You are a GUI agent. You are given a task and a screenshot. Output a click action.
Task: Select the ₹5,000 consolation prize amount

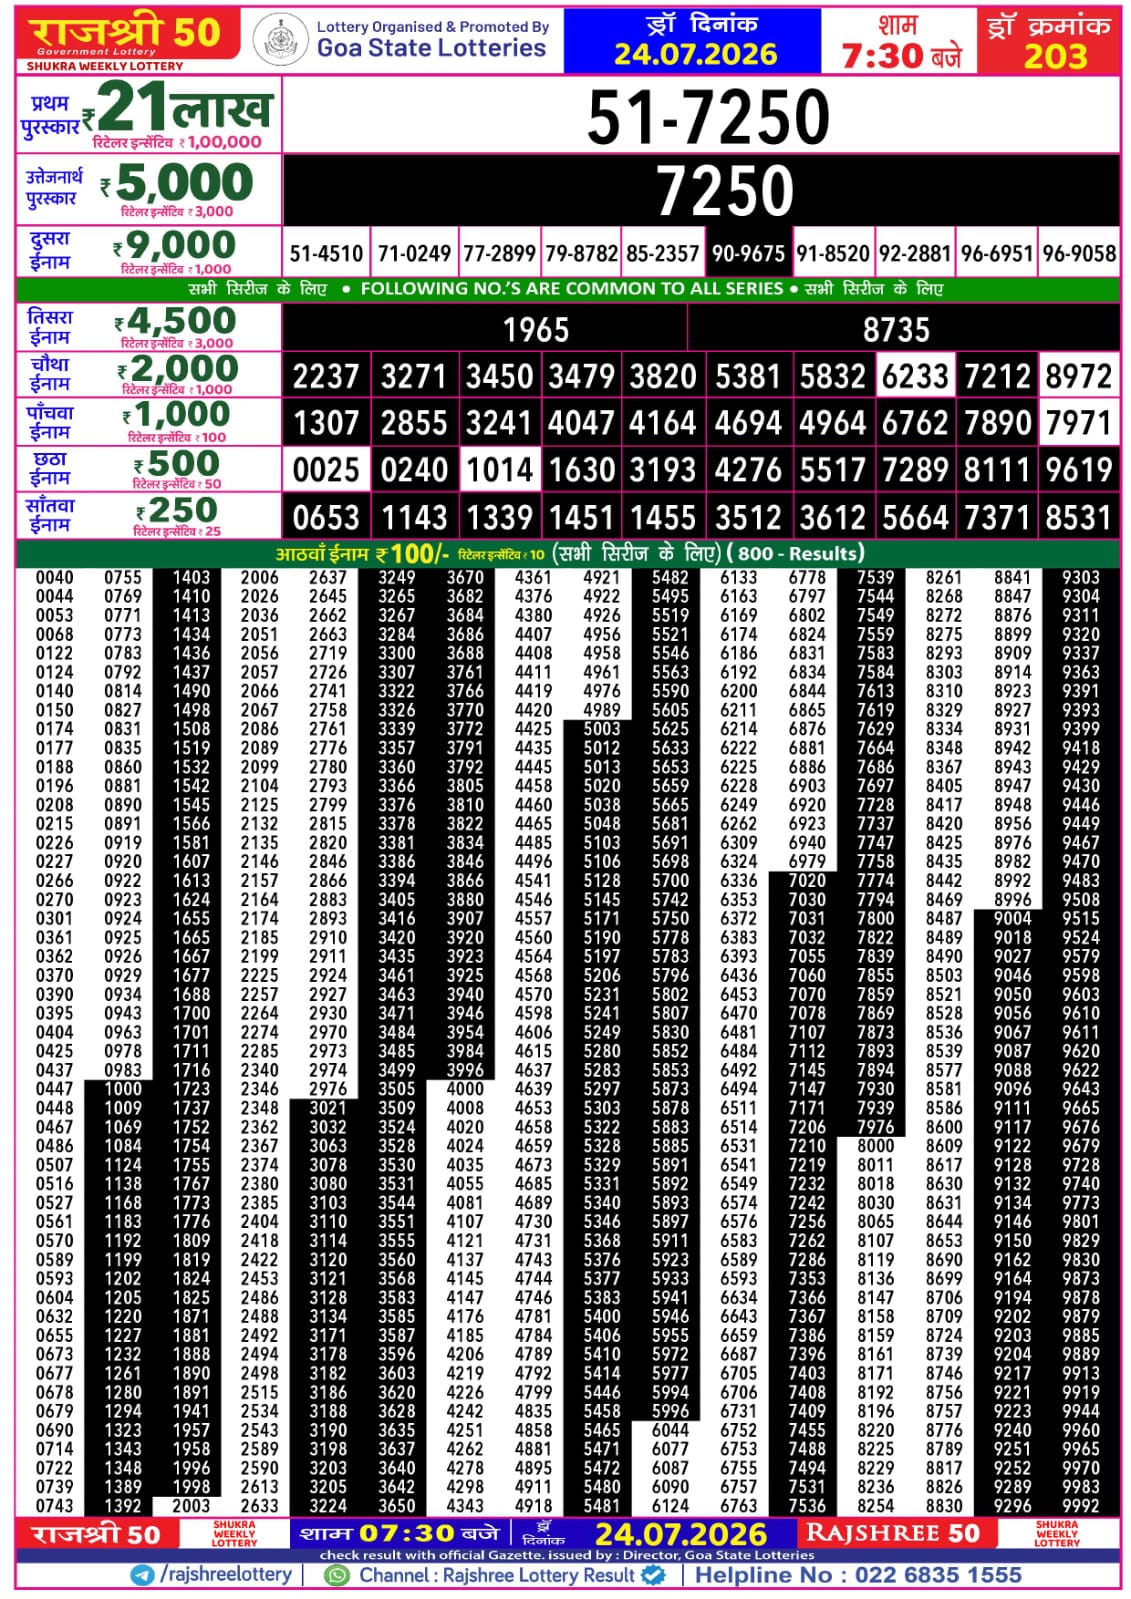177,183
